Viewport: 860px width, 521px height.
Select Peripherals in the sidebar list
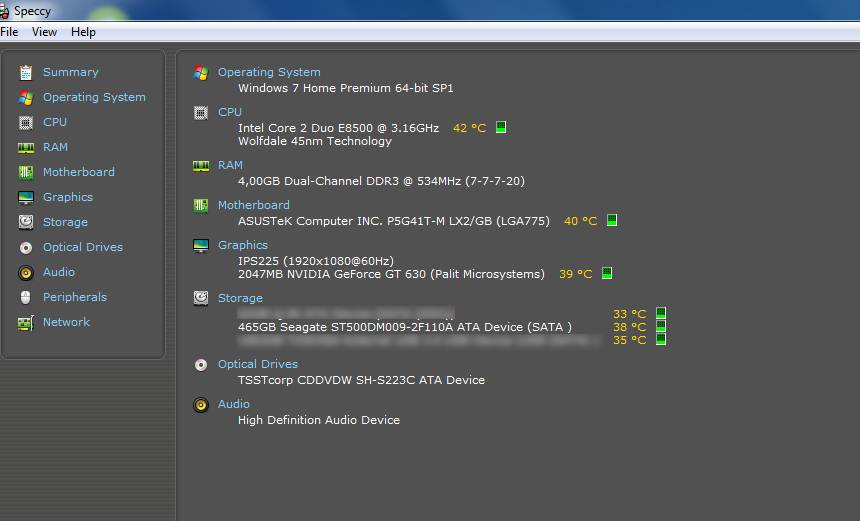coord(75,297)
